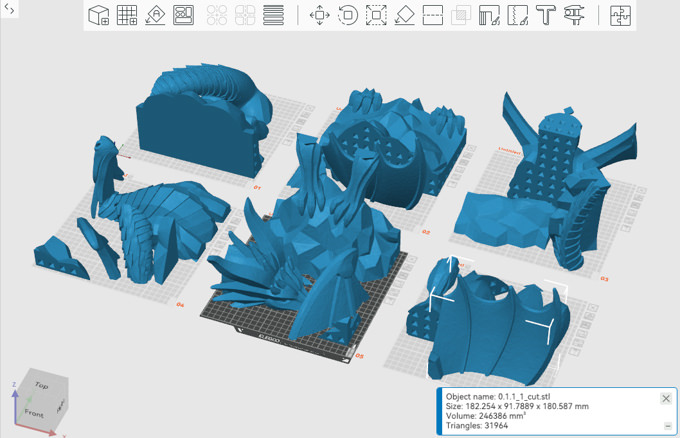
Task: Click the sidebar collapse arrows icon
Action: tap(10, 9)
